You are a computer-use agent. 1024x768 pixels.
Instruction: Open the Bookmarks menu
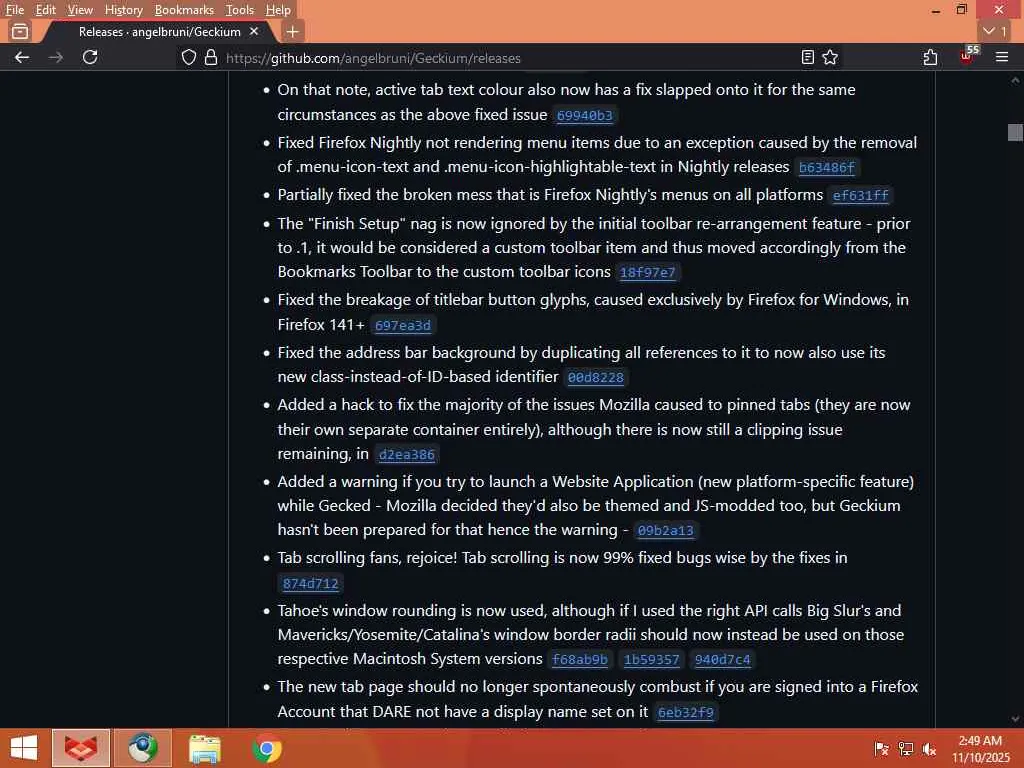click(184, 10)
